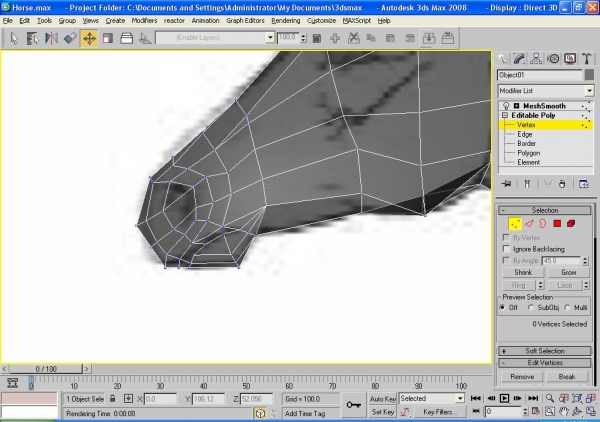Image resolution: width=600 pixels, height=422 pixels.
Task: Click the Remove vertices button
Action: tap(522, 377)
